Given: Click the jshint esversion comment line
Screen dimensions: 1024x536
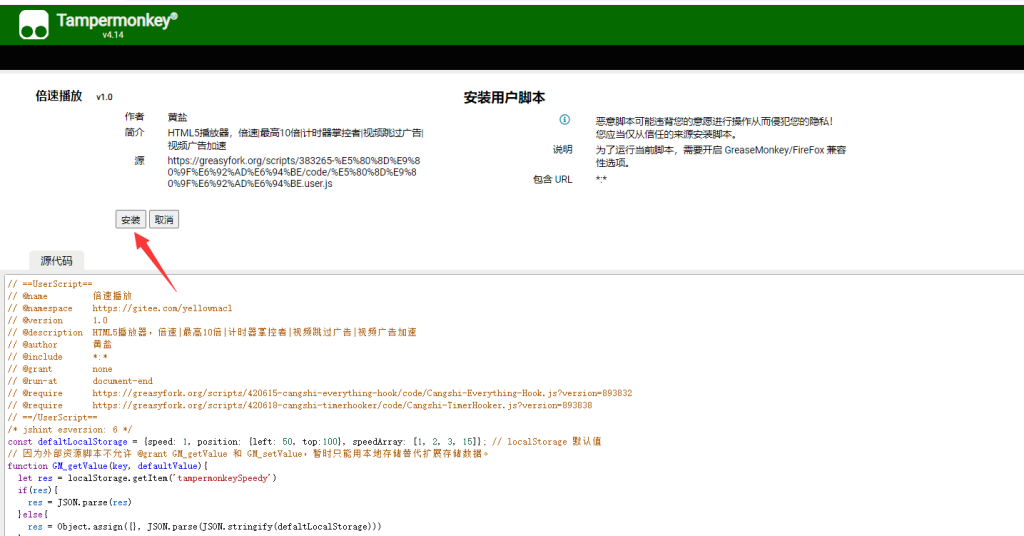Looking at the screenshot, I should pos(70,430).
